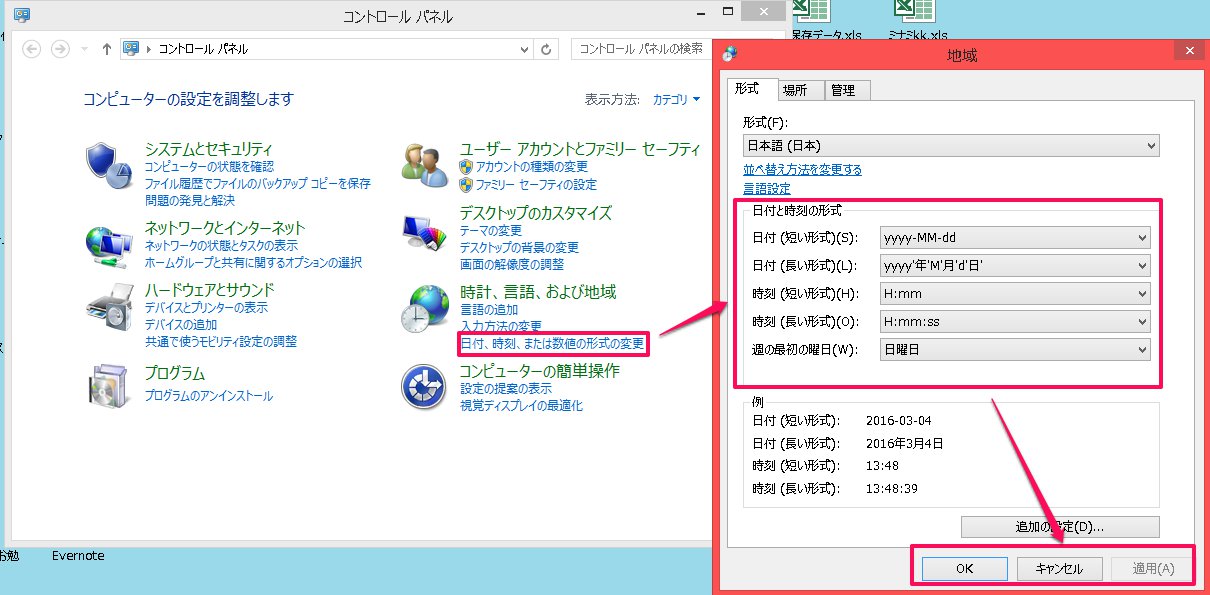Image resolution: width=1210 pixels, height=595 pixels.
Task: Click 画面の解像度の調整 link
Action: coord(512,264)
